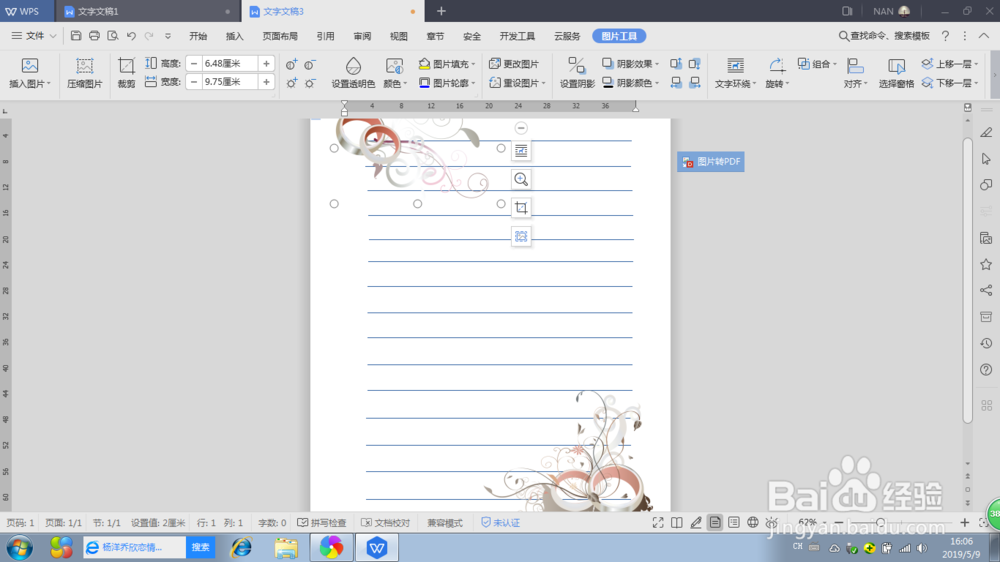Toggle eye protection mode icon in status bar
Viewport: 1000px width, 562px height.
click(772, 522)
